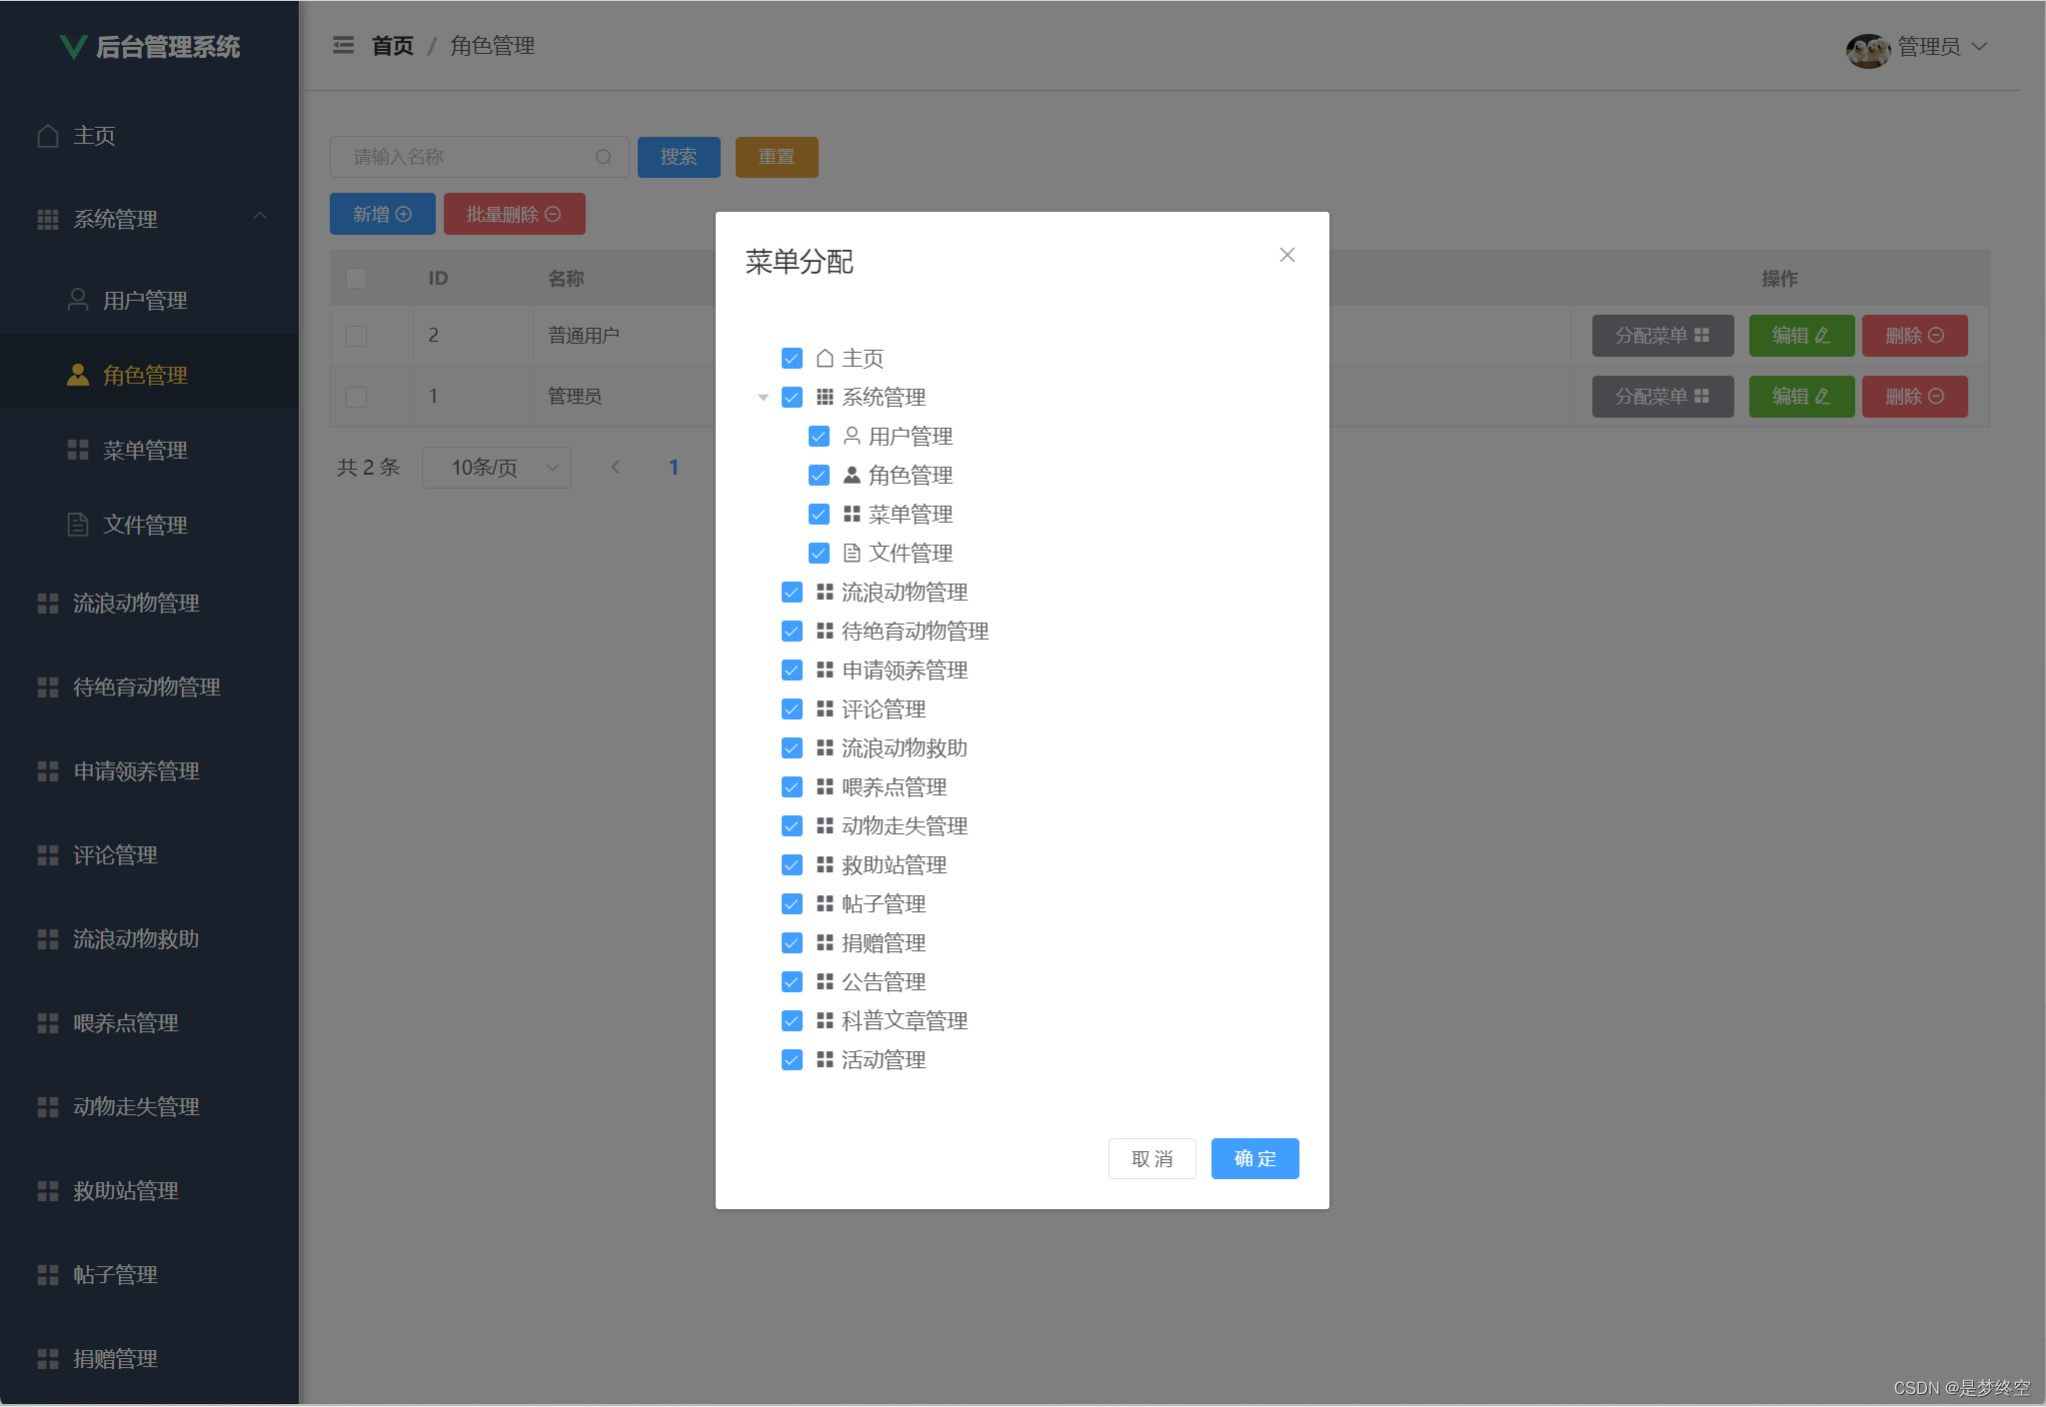Toggle the 活动管理 checkbox in dialog
This screenshot has height=1407, width=2046.
tap(791, 1059)
